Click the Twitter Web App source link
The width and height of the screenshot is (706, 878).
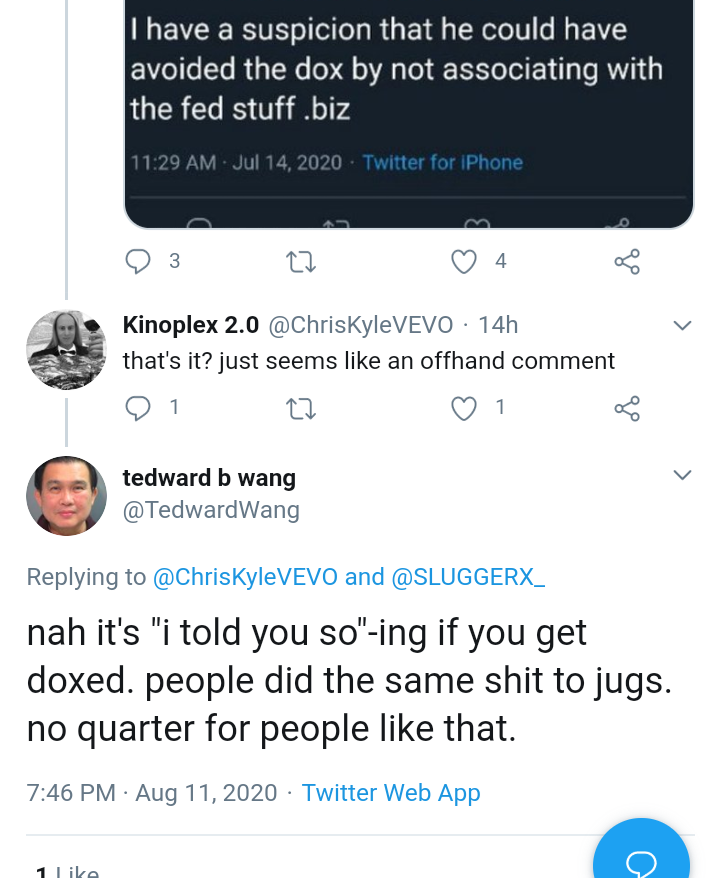click(x=391, y=793)
